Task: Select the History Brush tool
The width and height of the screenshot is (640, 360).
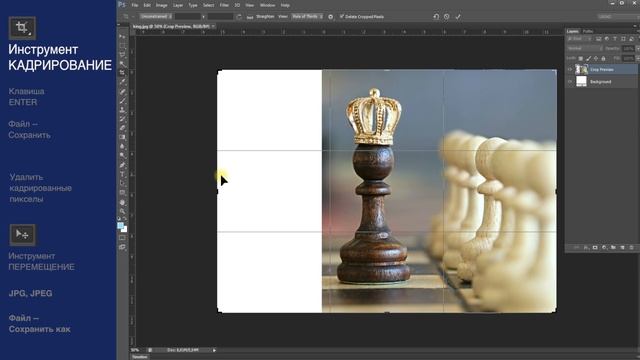Action: pos(122,119)
